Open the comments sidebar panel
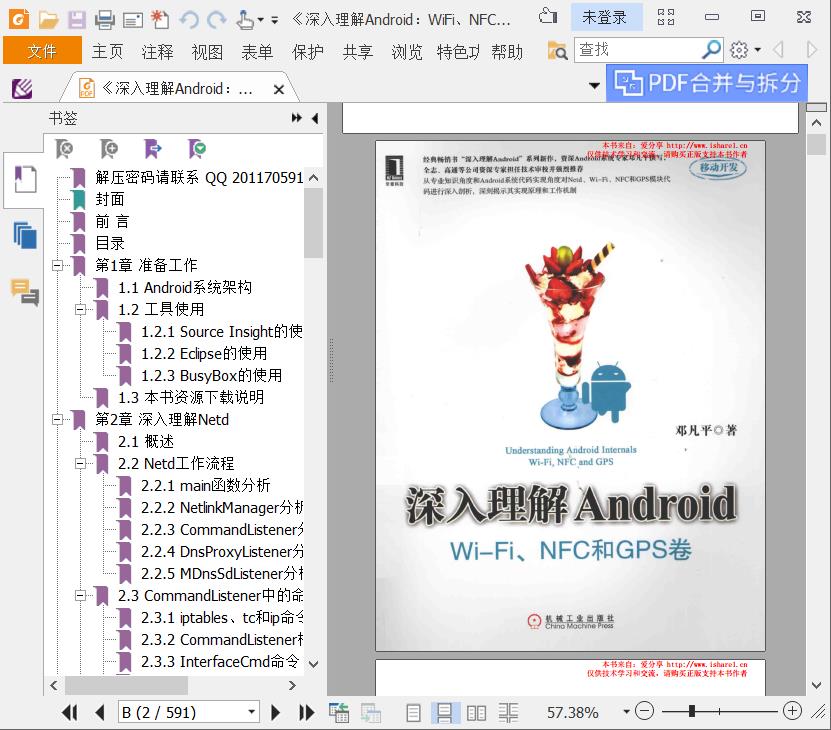831x730 pixels. click(24, 292)
